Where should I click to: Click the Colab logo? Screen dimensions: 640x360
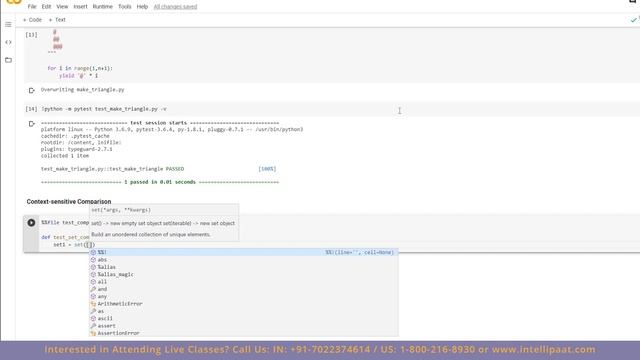(x=13, y=2)
